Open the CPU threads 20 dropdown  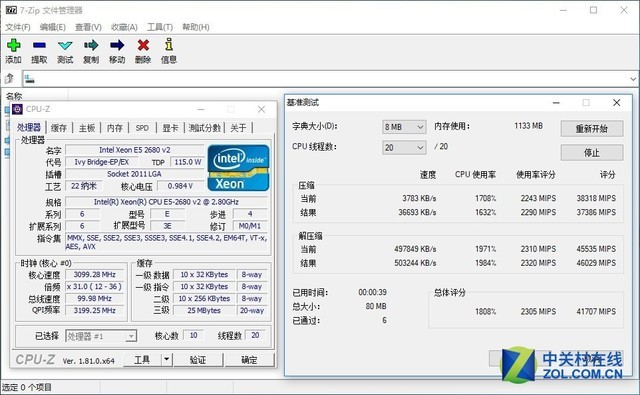pyautogui.click(x=404, y=147)
